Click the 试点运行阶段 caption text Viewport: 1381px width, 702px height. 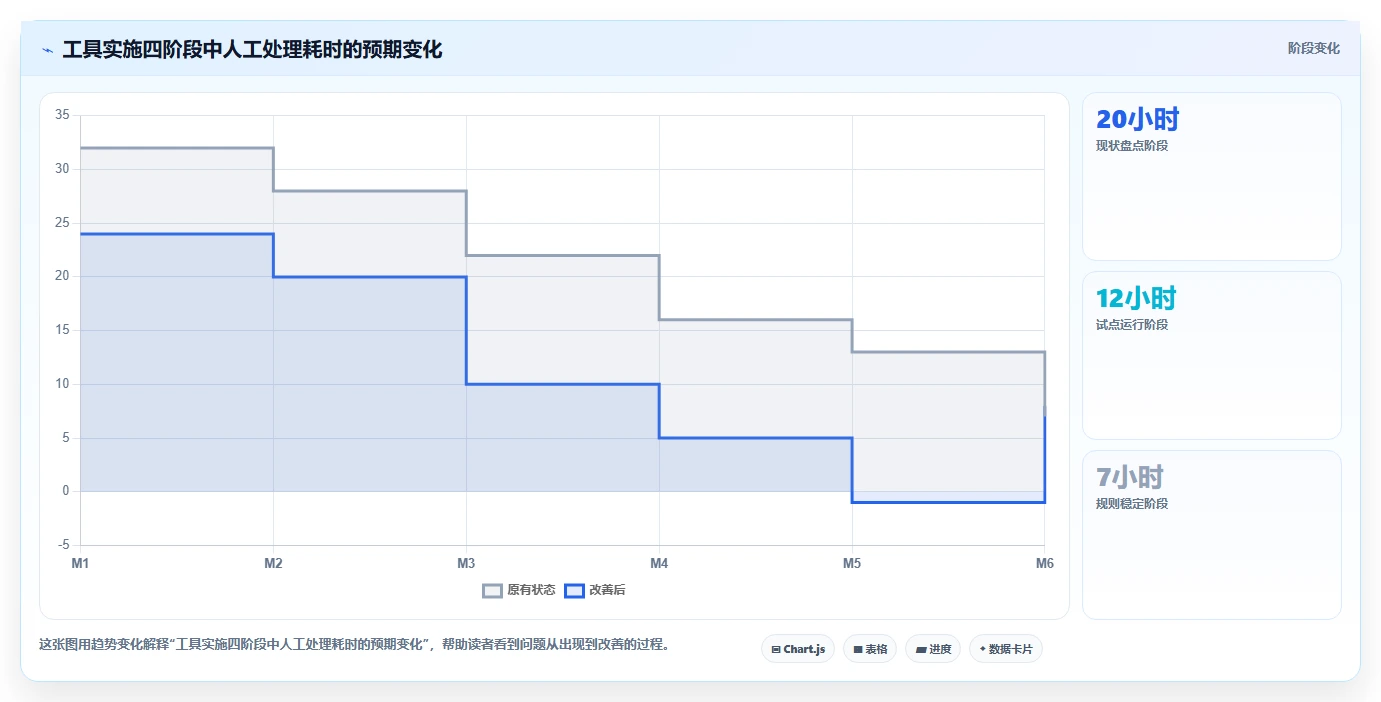point(1132,325)
